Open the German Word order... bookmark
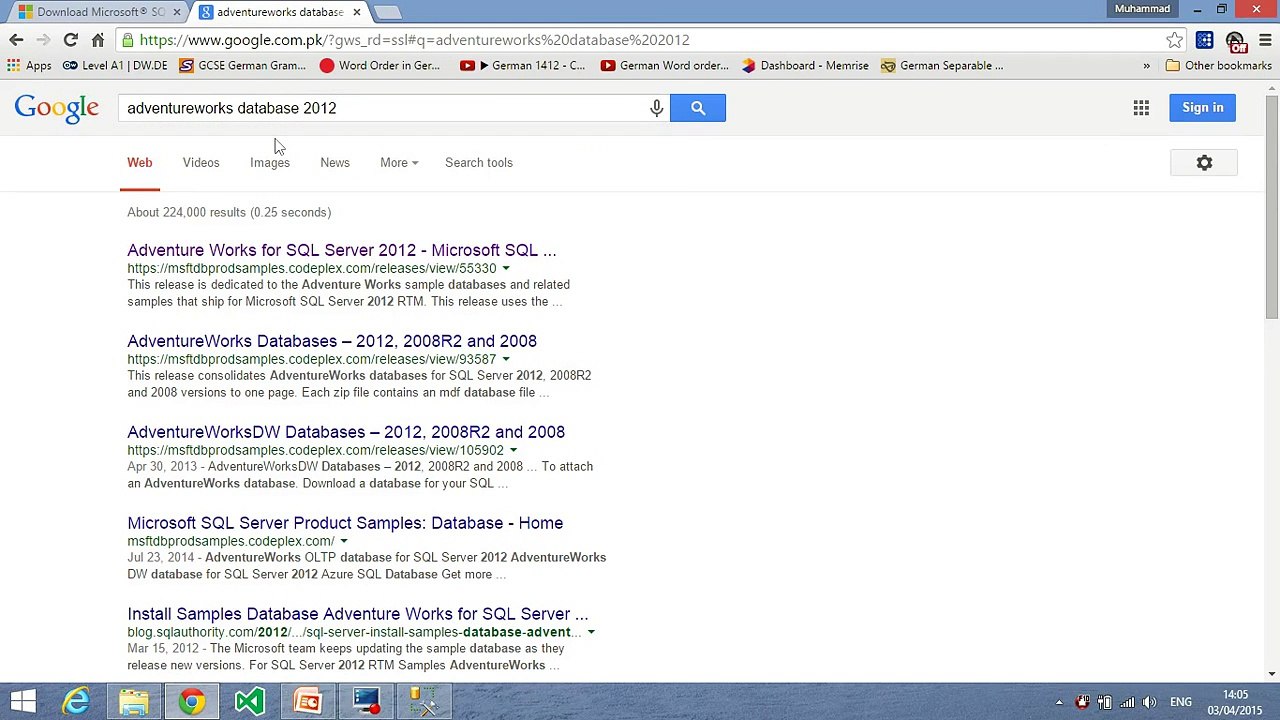1280x720 pixels. click(x=665, y=66)
